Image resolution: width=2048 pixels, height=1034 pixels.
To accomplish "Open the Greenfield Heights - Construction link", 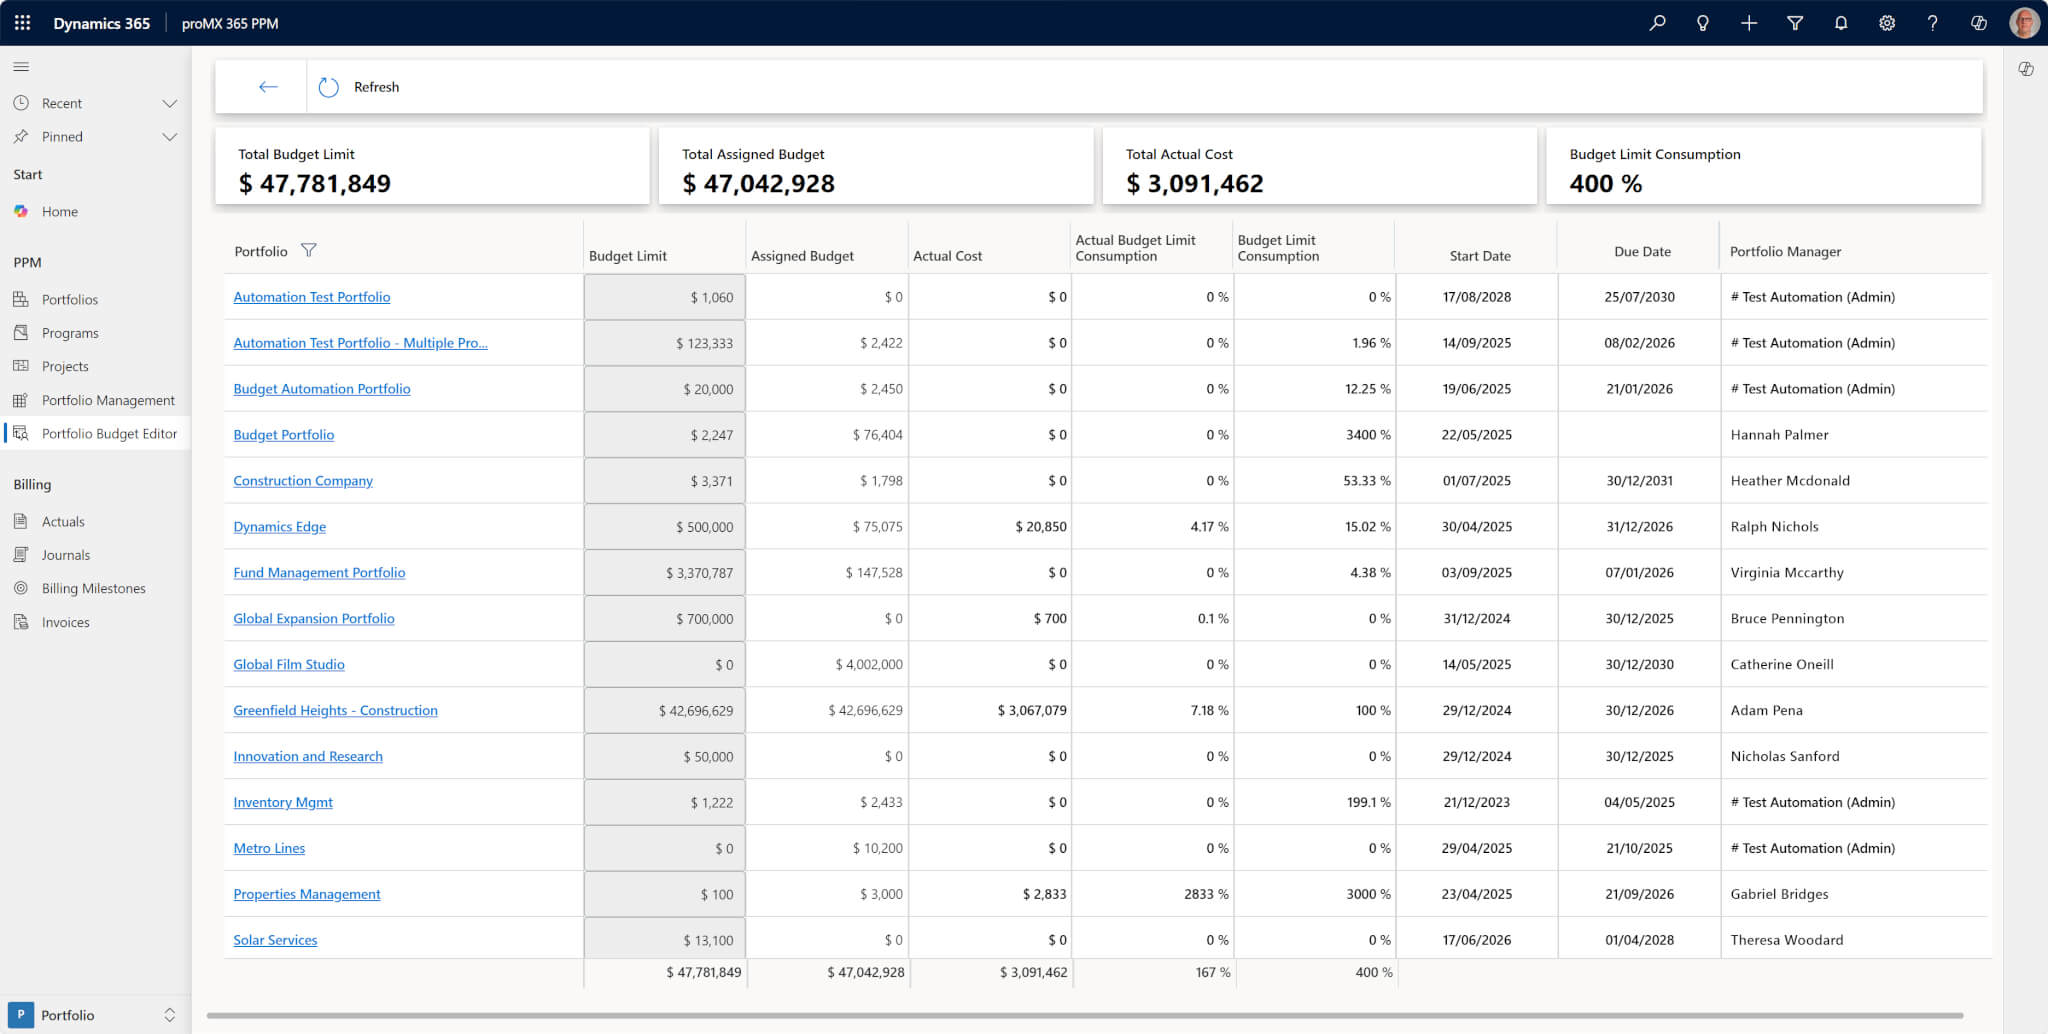I will click(x=335, y=711).
